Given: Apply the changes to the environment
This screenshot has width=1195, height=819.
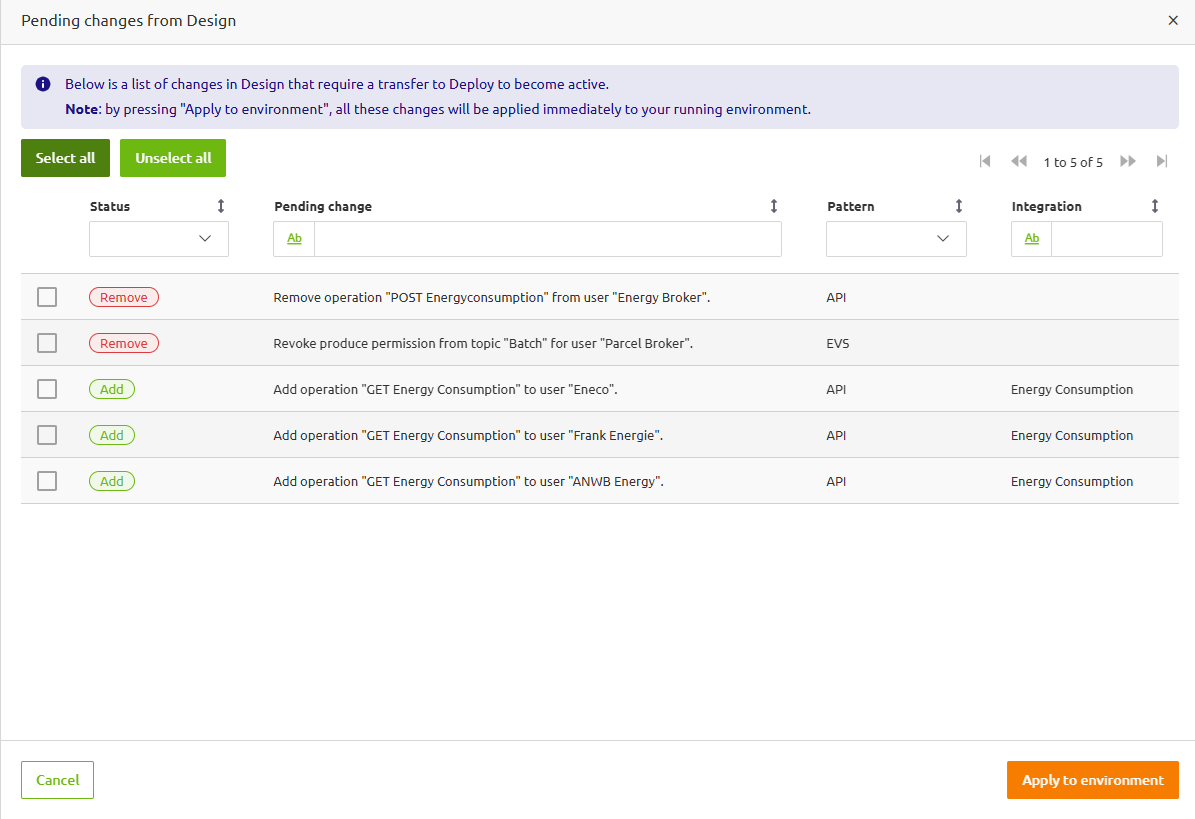Looking at the screenshot, I should click(x=1092, y=780).
